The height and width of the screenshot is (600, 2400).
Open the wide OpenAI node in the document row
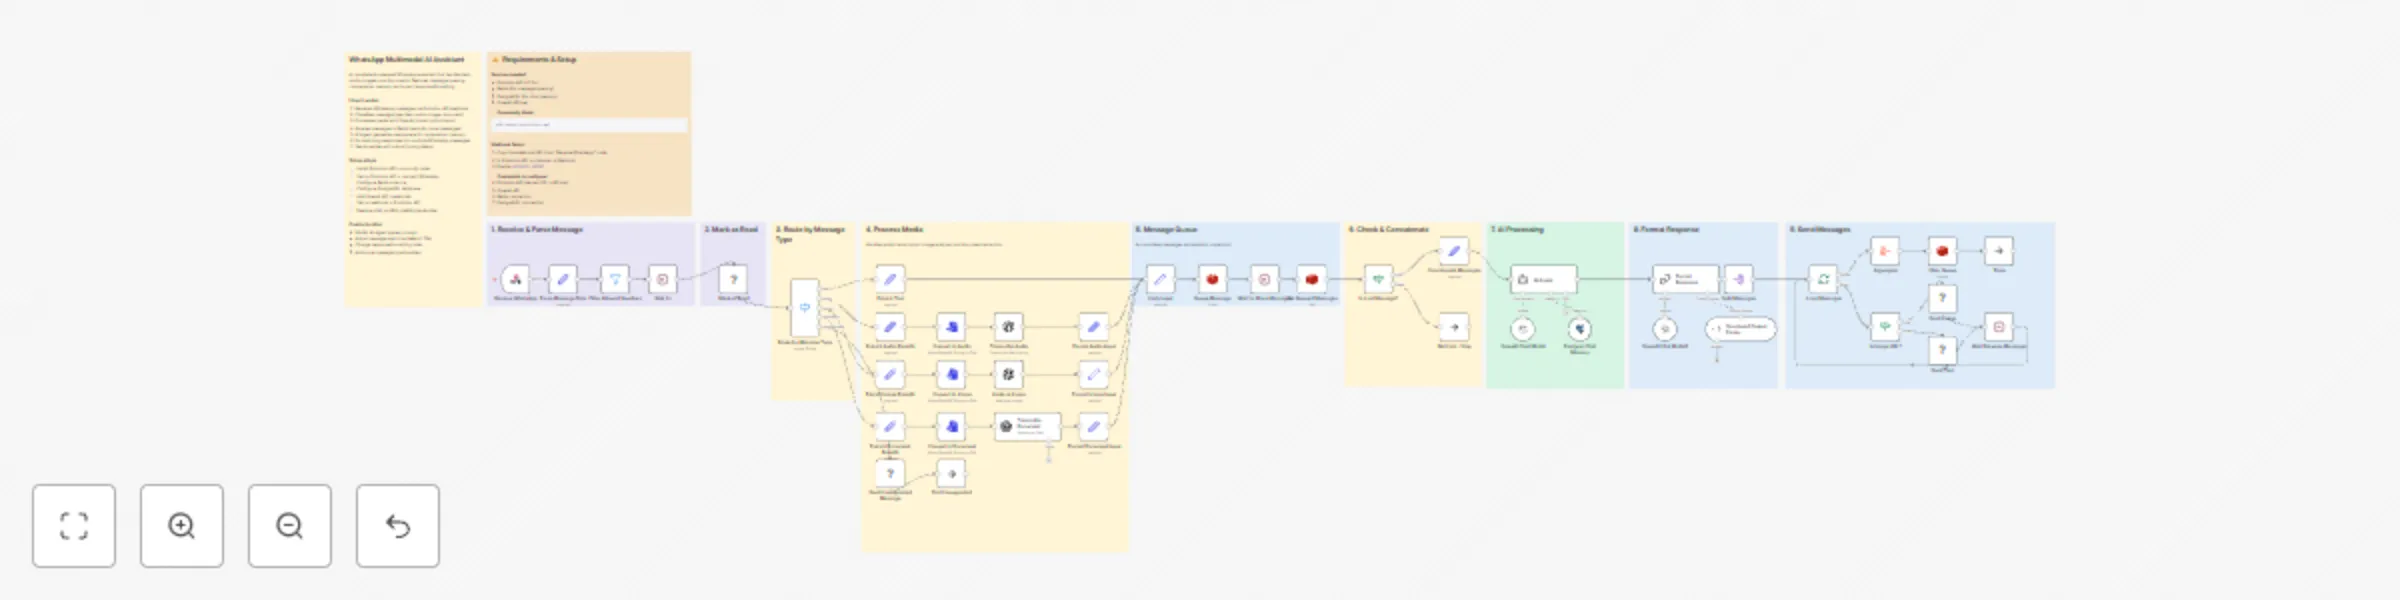(1027, 426)
